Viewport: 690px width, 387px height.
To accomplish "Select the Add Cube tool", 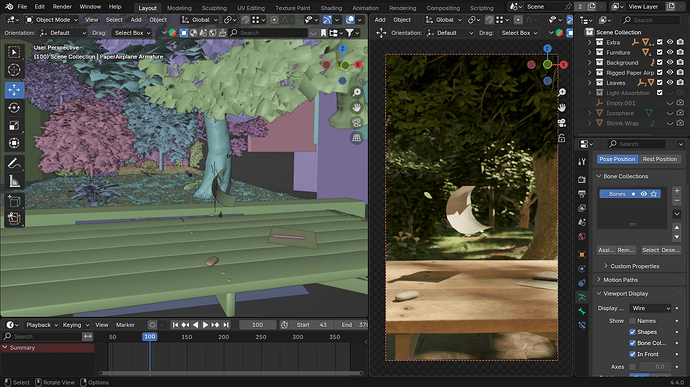I will (14, 201).
